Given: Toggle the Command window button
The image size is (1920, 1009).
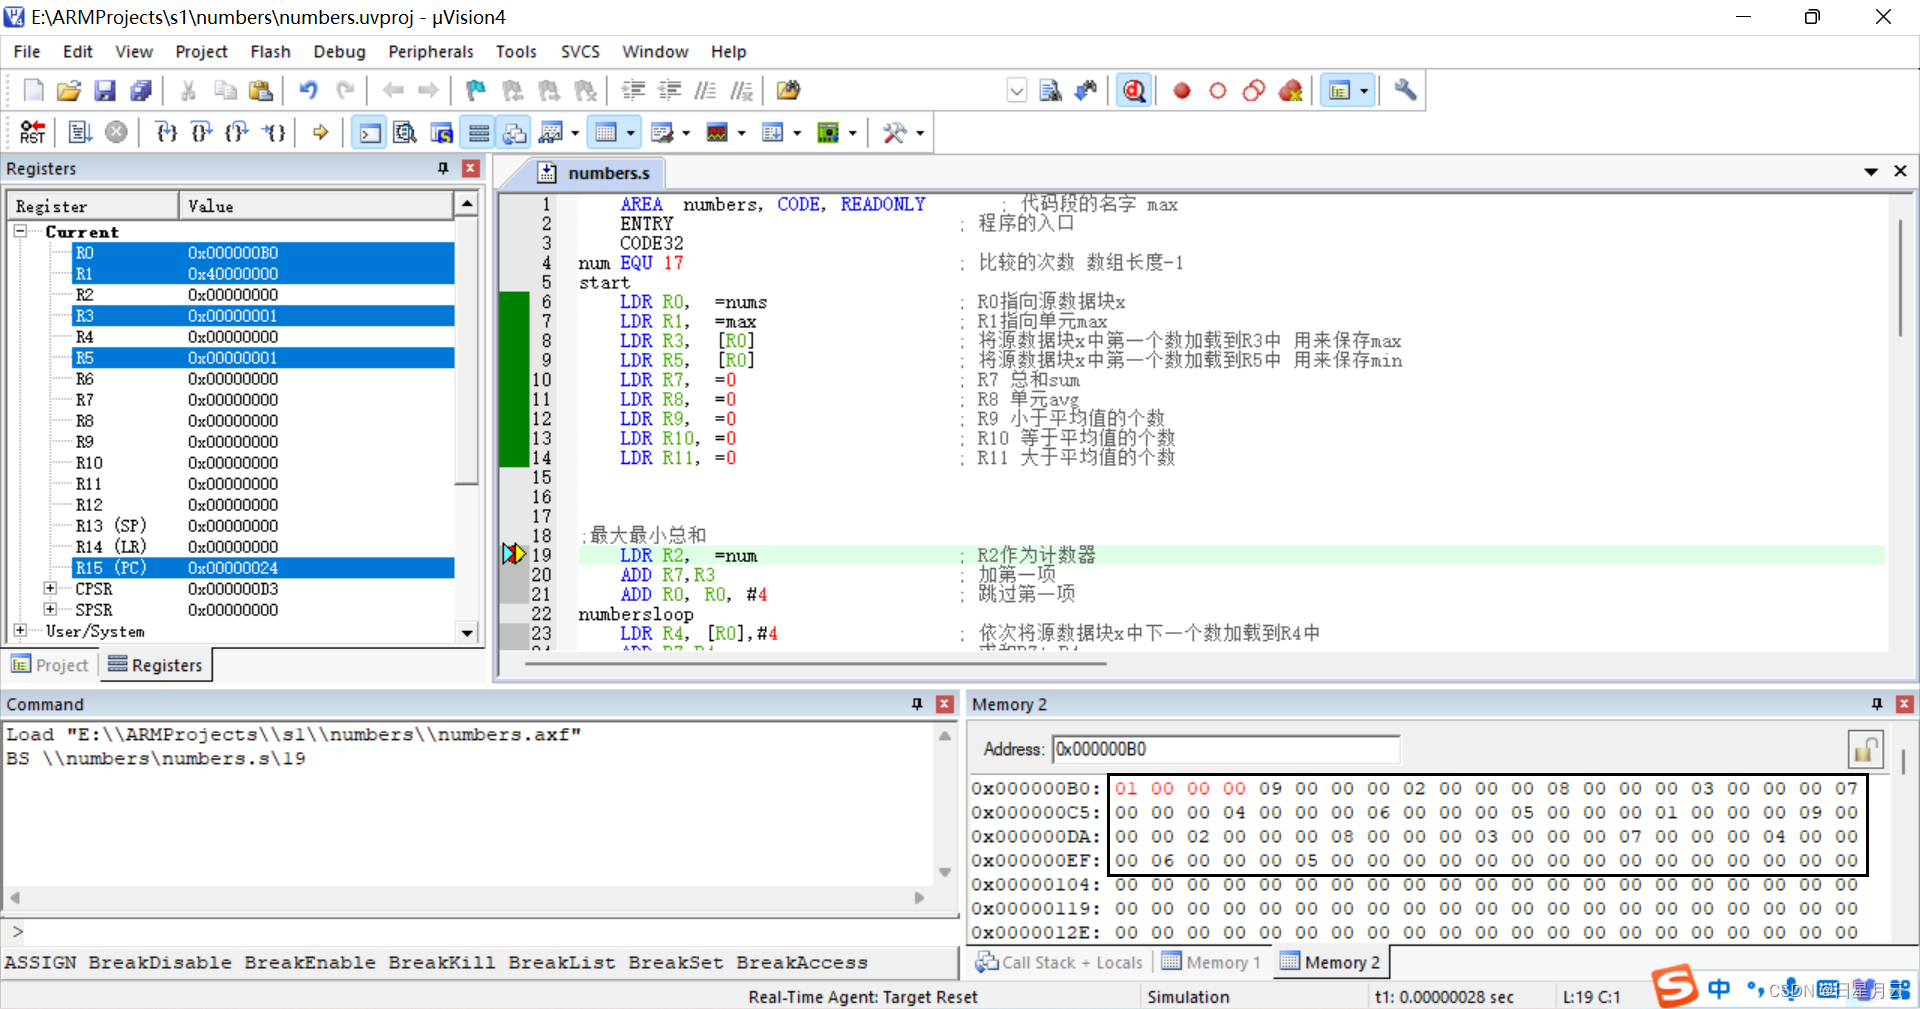Looking at the screenshot, I should point(369,132).
